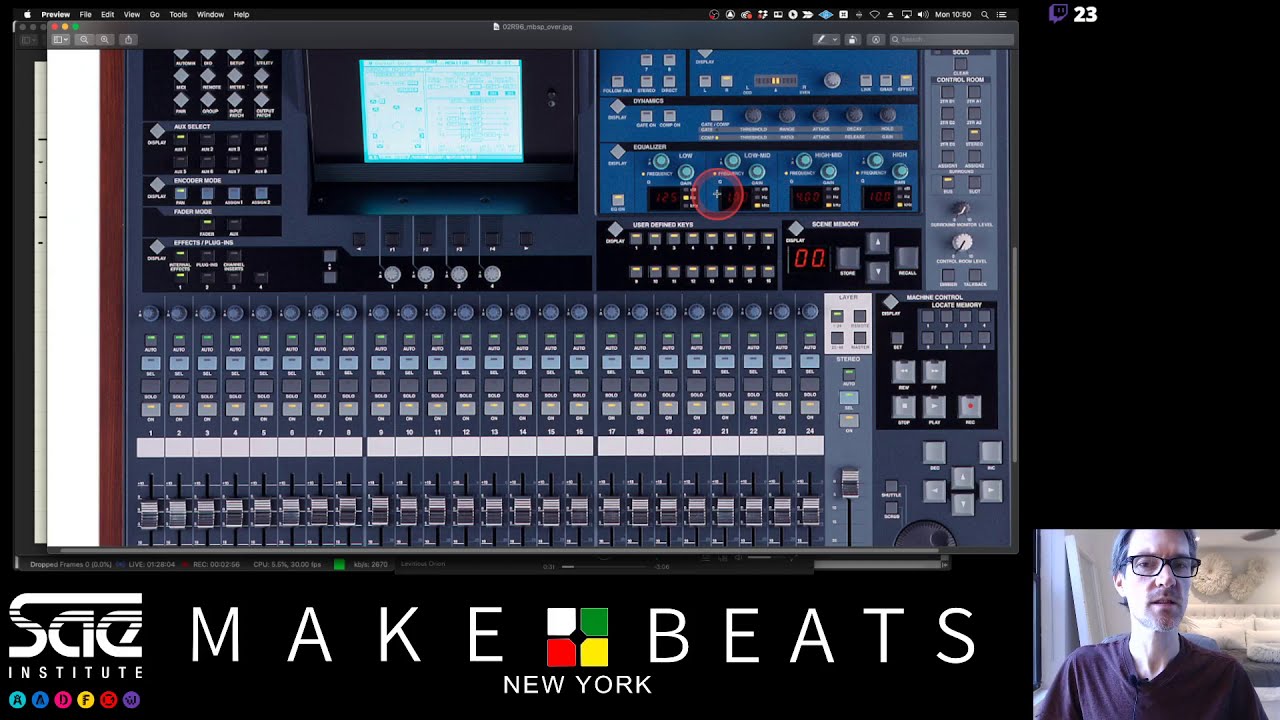Open the View menu
Image resolution: width=1280 pixels, height=720 pixels.
coord(131,14)
